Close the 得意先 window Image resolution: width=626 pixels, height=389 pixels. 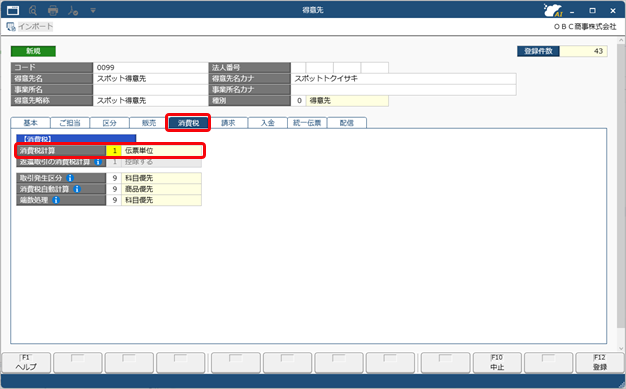613,11
